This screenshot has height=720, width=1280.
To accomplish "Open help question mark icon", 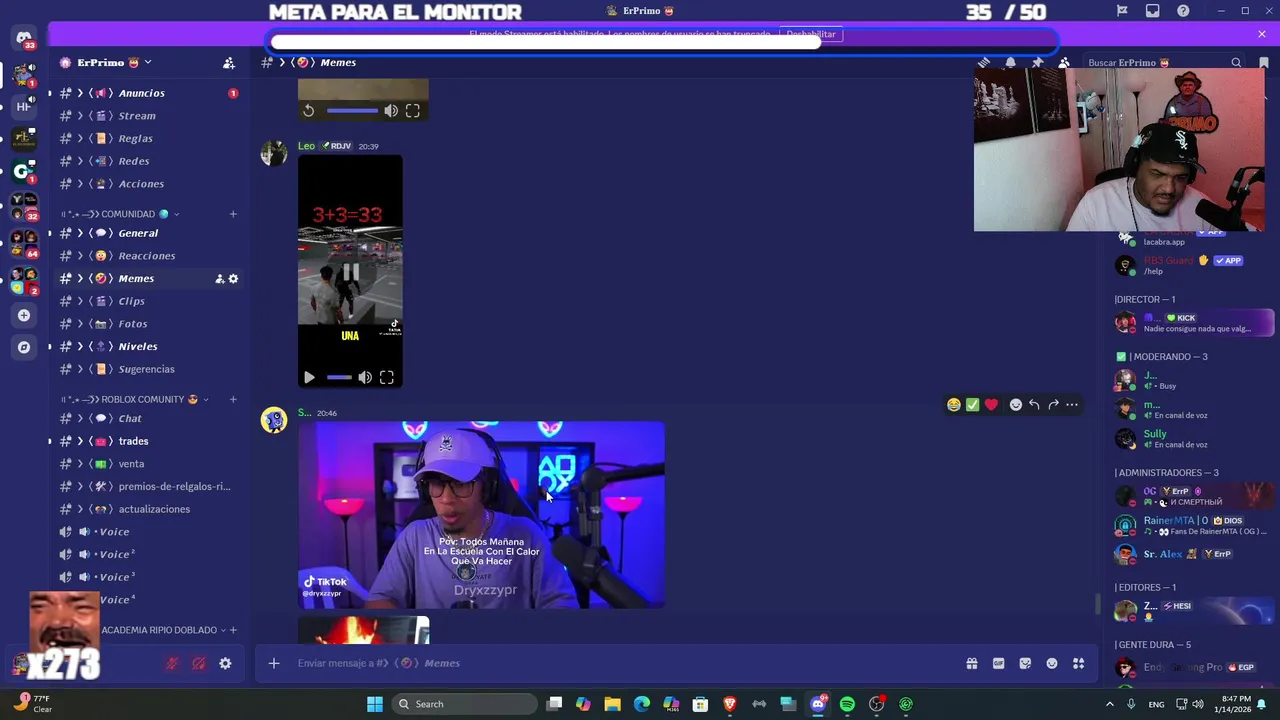I will pyautogui.click(x=1183, y=11).
